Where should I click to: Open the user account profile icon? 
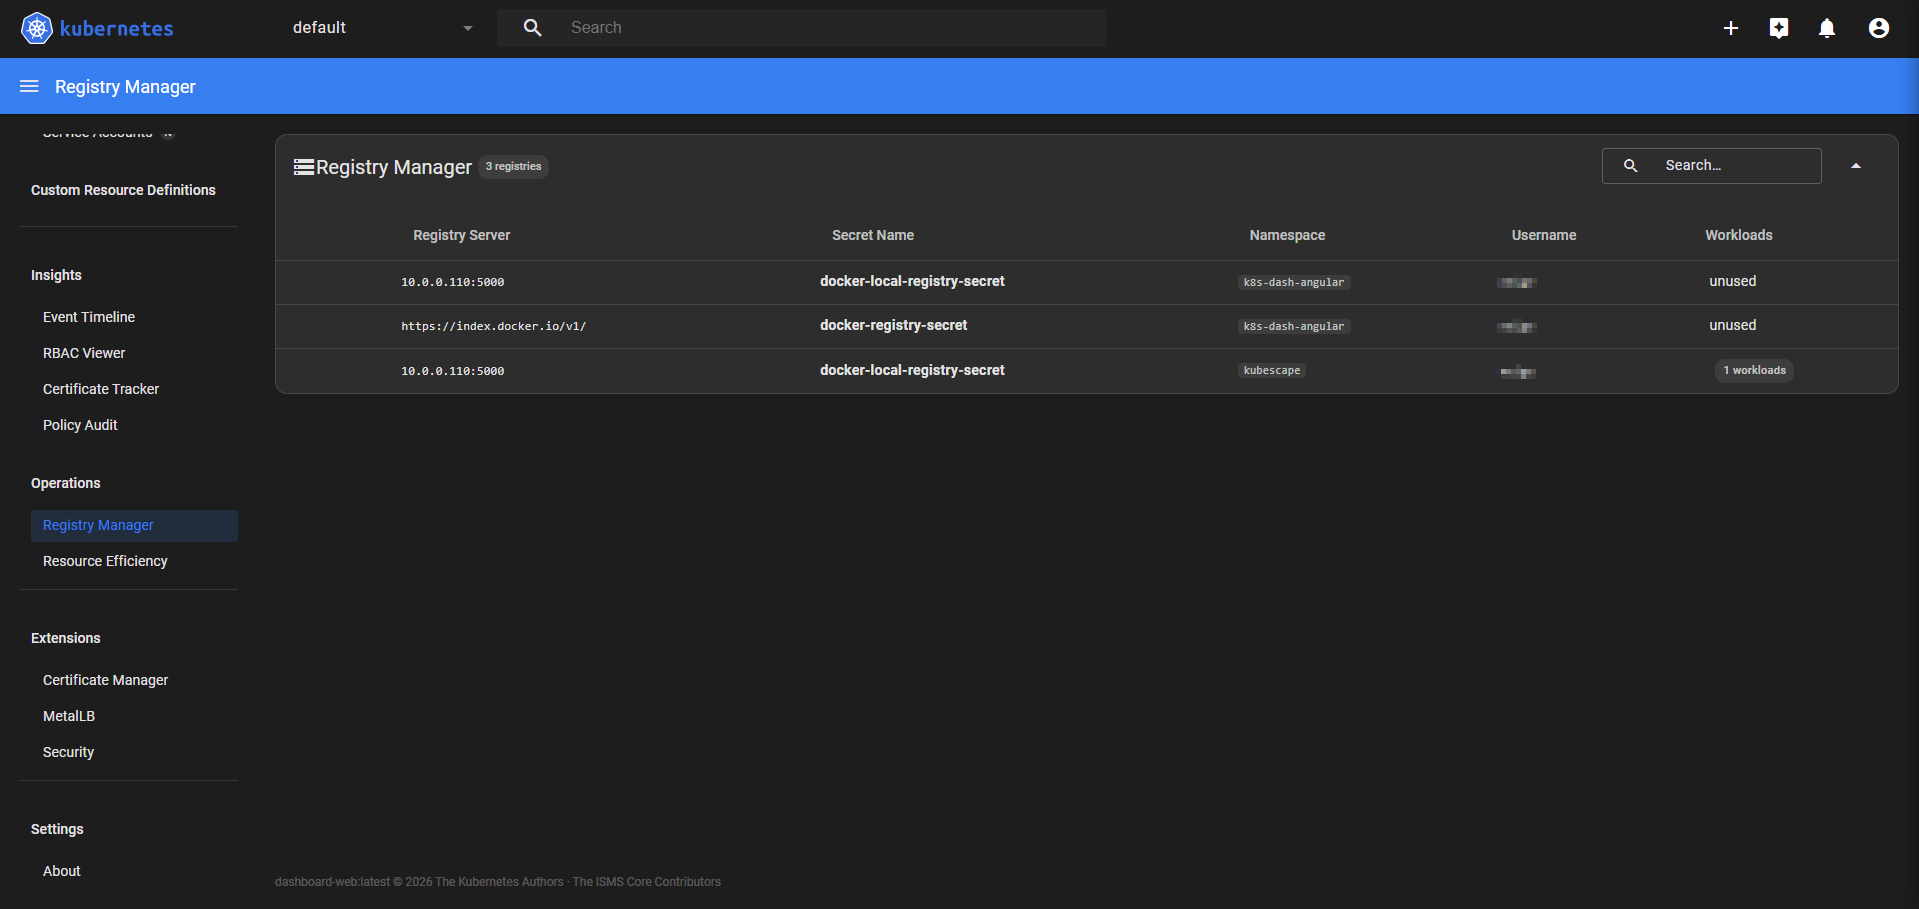[1879, 28]
